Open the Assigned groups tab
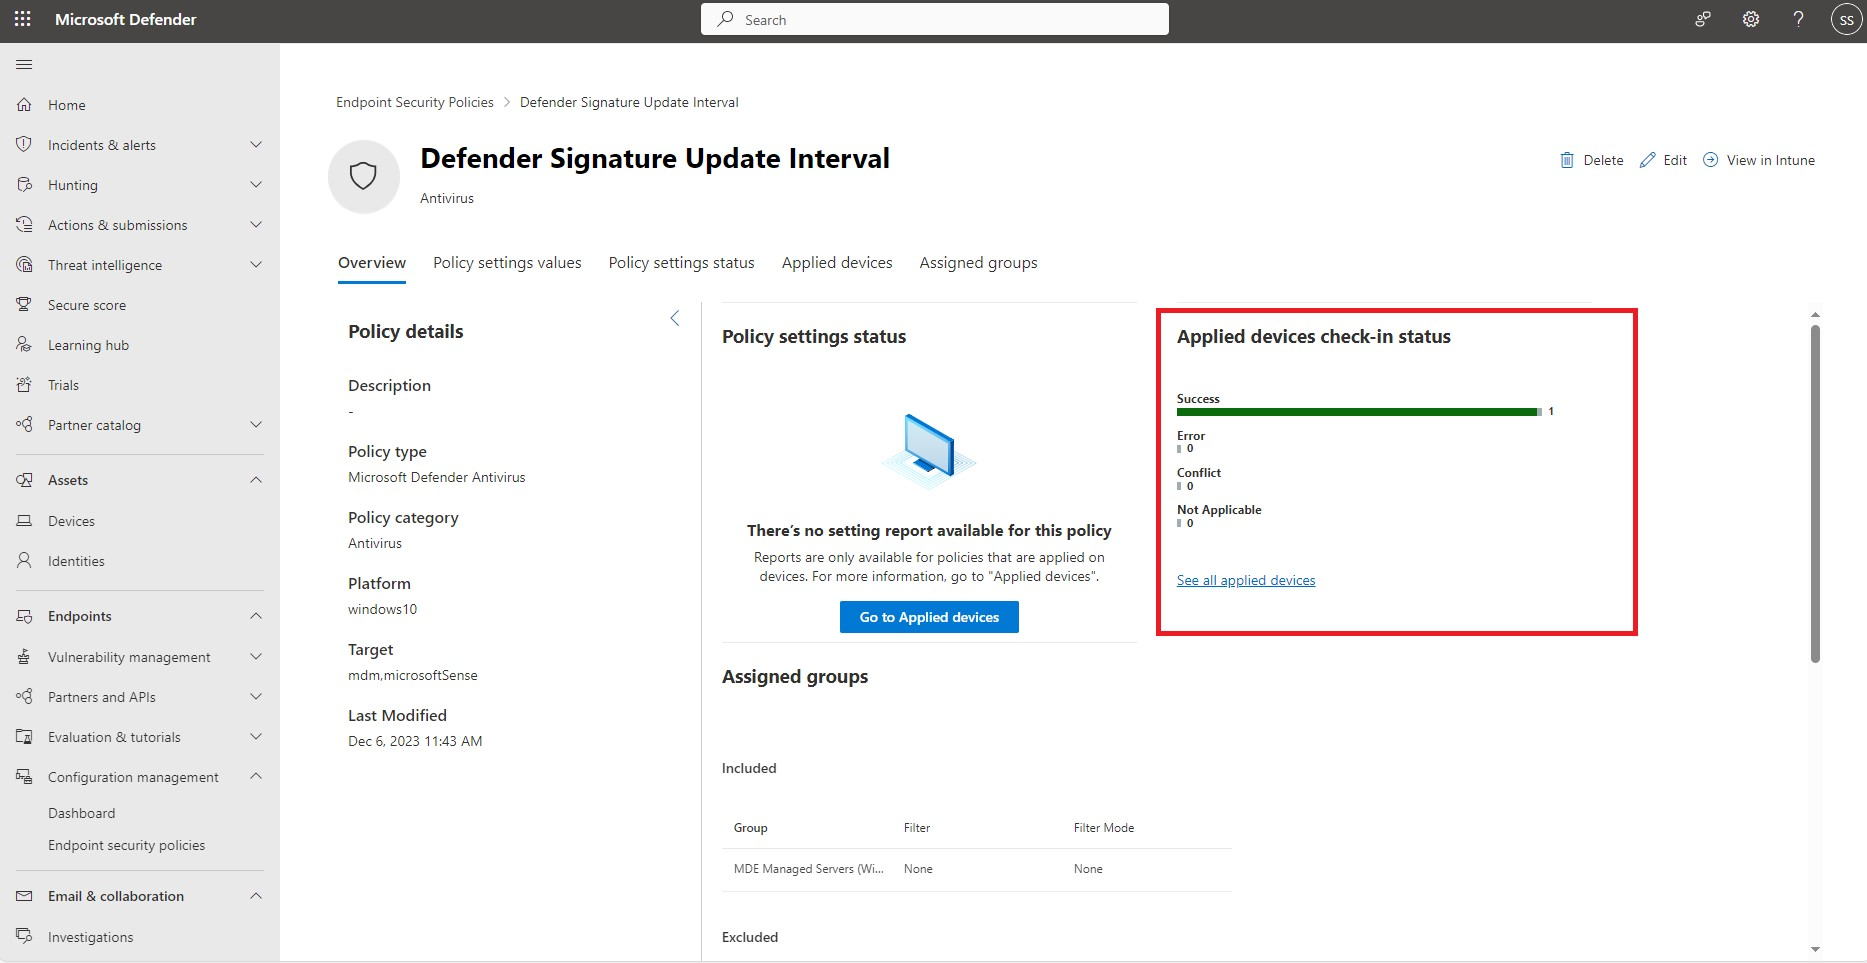This screenshot has width=1867, height=963. coord(978,263)
